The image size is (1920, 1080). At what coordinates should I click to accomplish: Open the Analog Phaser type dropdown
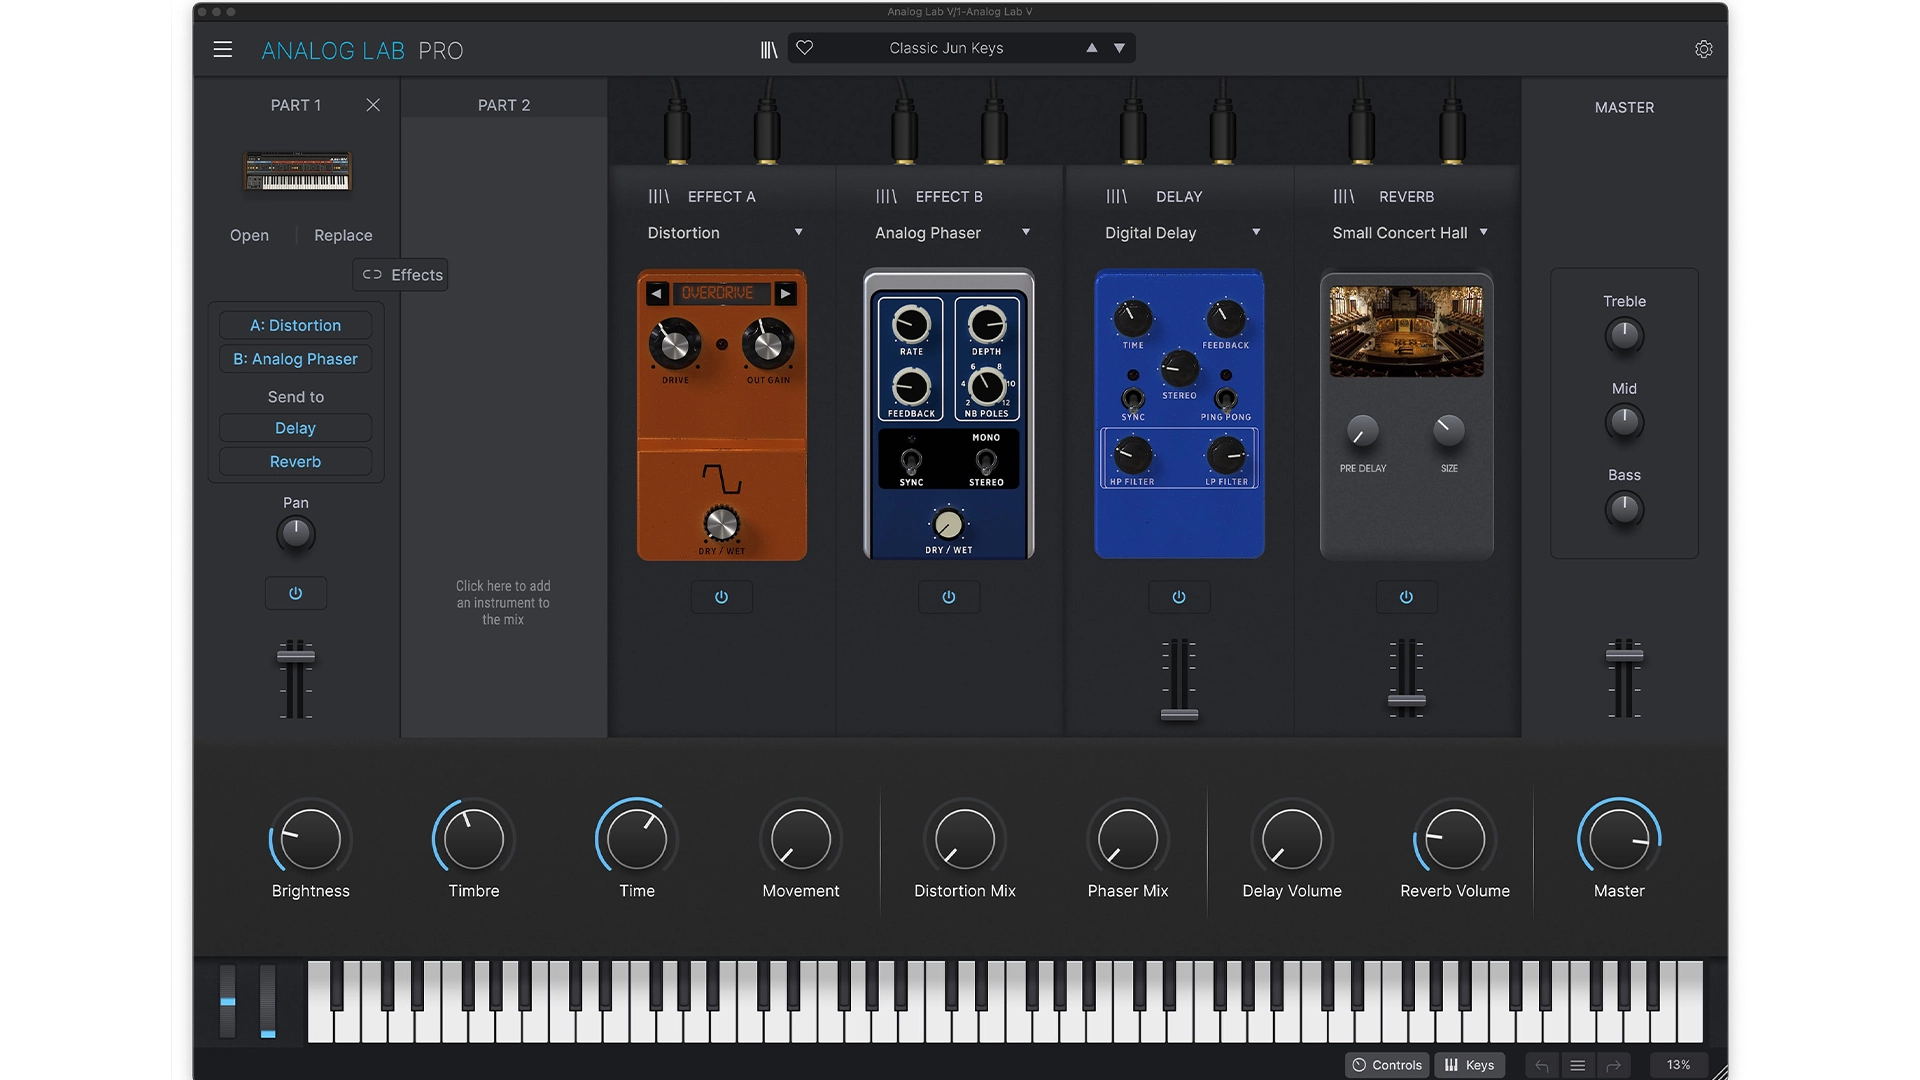tap(1025, 232)
